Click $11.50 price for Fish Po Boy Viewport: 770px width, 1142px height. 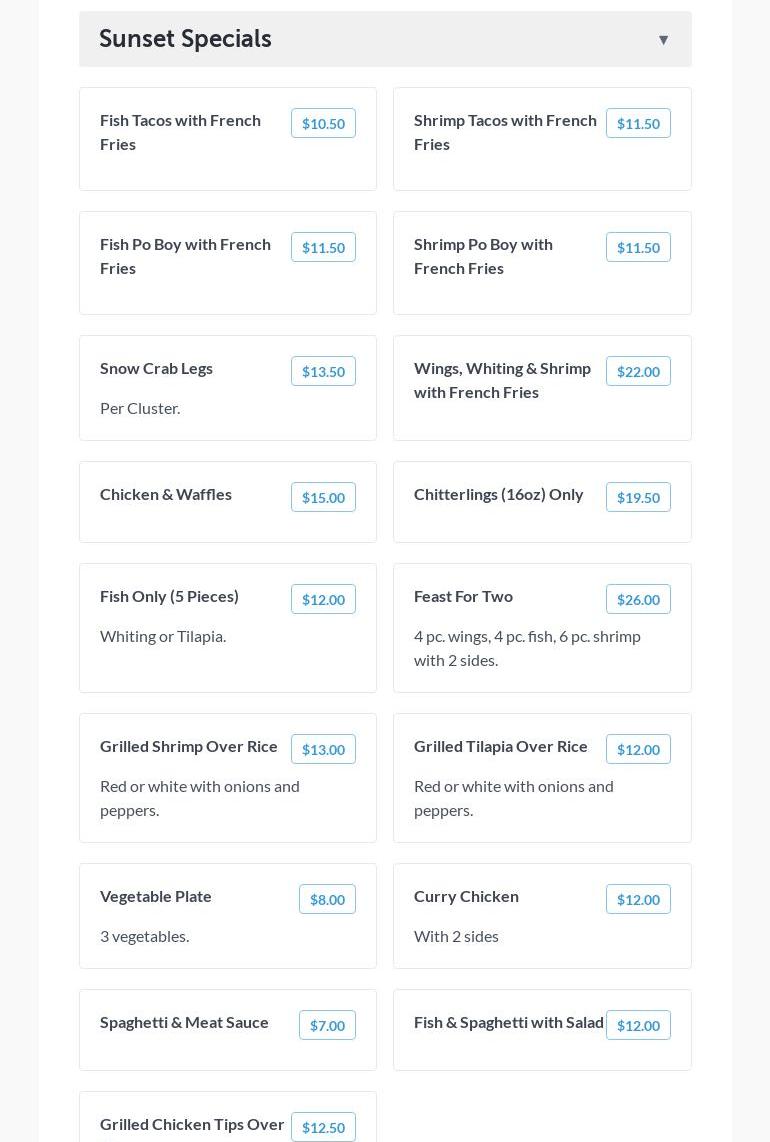tap(323, 247)
